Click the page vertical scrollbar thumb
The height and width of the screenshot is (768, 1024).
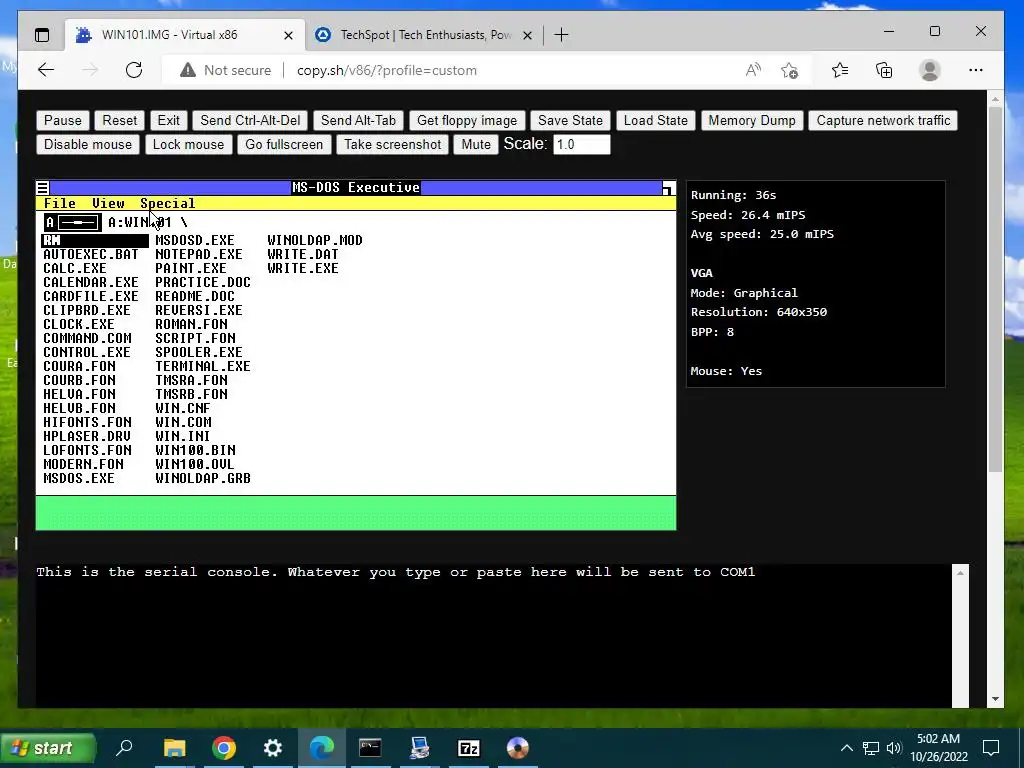(x=995, y=289)
